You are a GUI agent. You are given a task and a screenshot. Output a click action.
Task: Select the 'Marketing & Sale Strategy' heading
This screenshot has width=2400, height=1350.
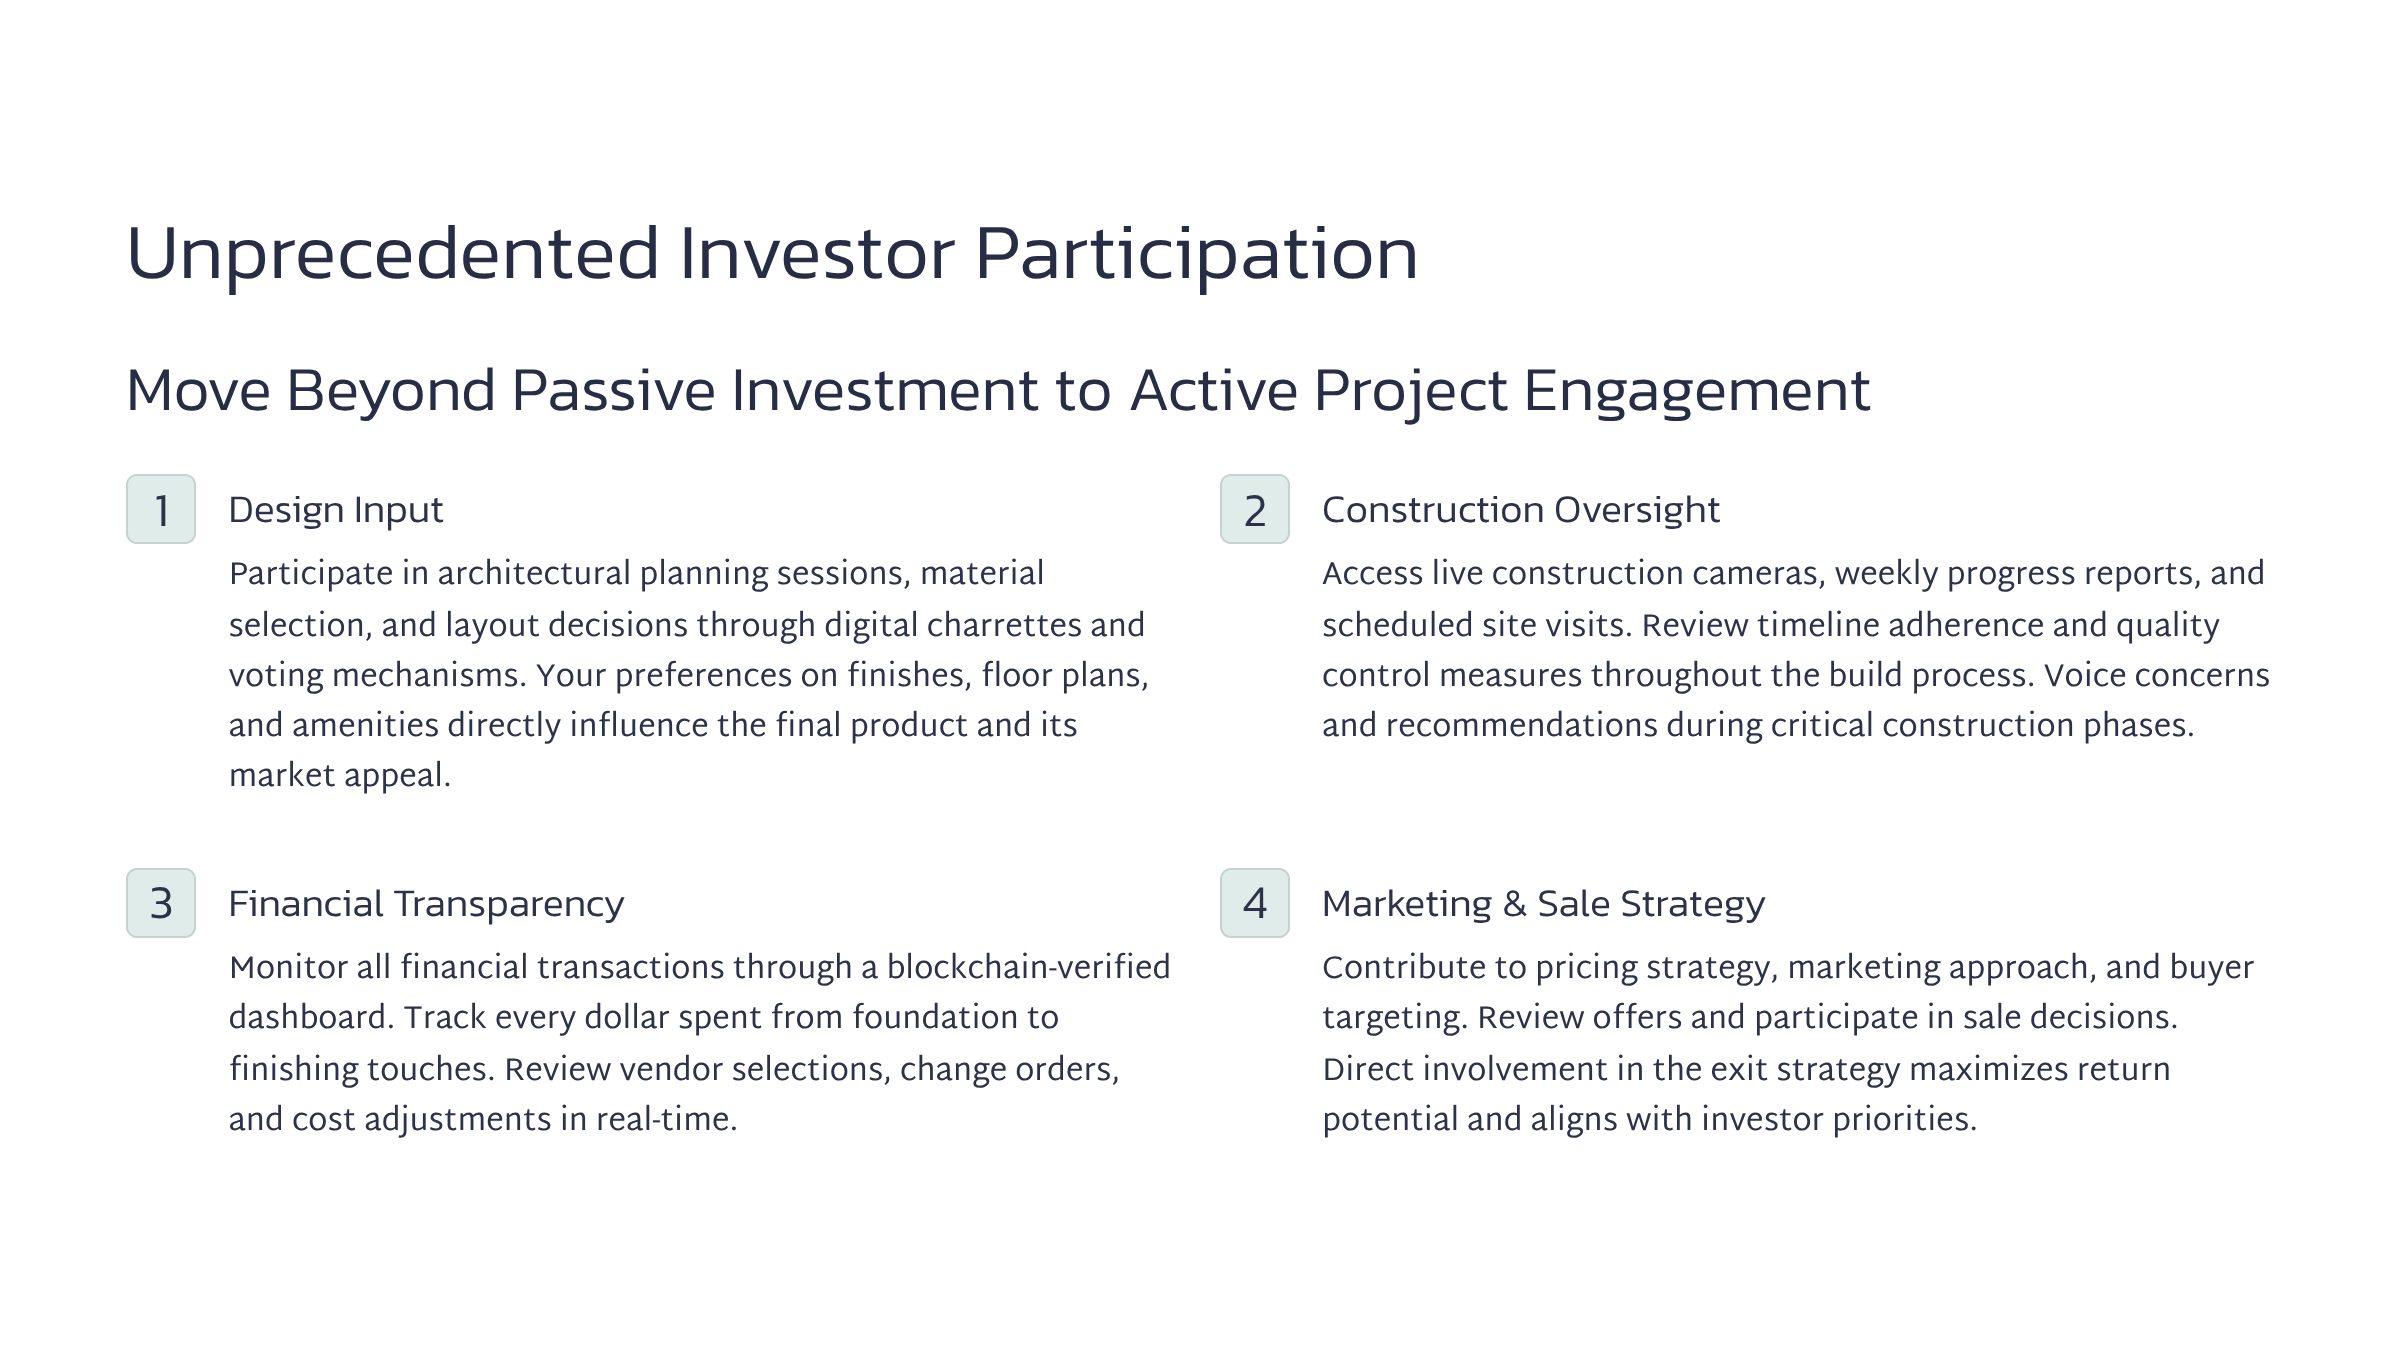(1543, 904)
